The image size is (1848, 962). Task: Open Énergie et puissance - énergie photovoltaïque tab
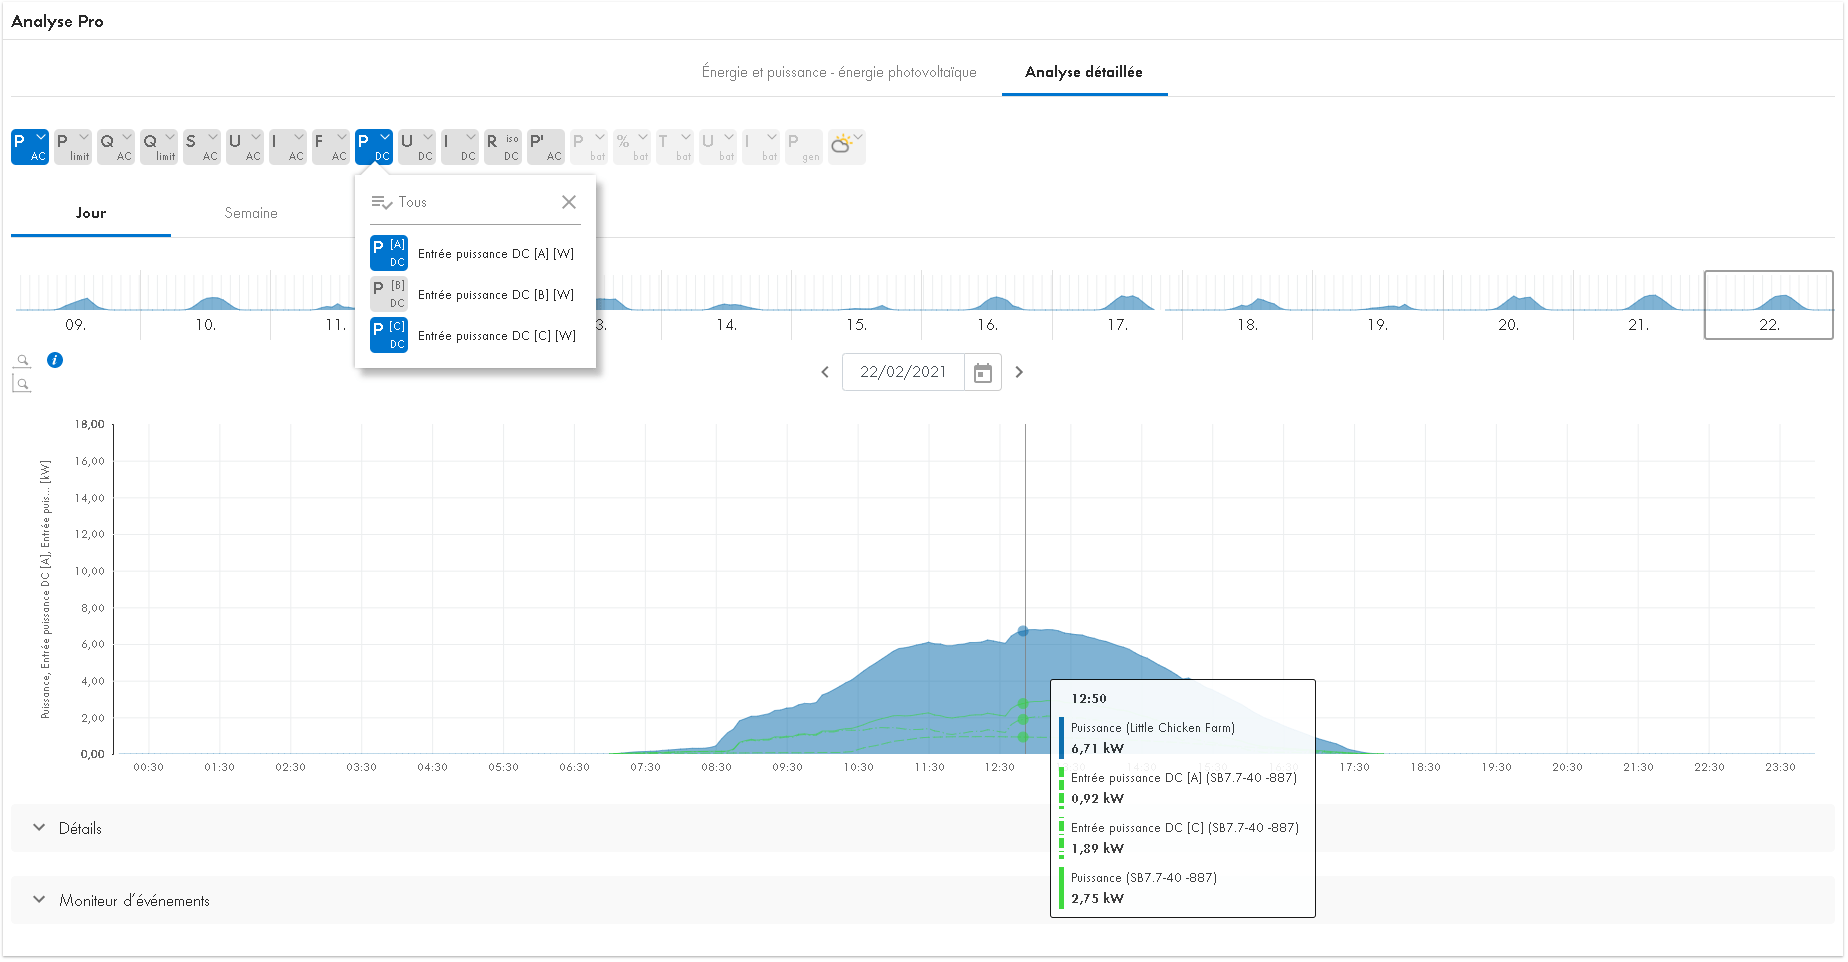[x=838, y=72]
